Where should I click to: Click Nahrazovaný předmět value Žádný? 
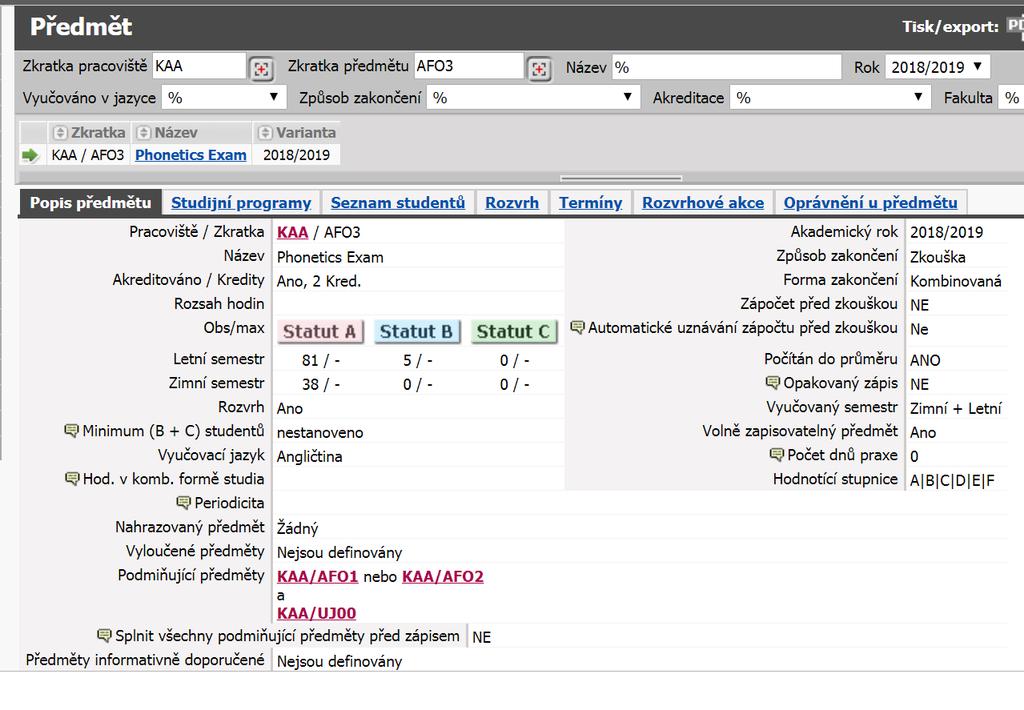click(x=297, y=528)
